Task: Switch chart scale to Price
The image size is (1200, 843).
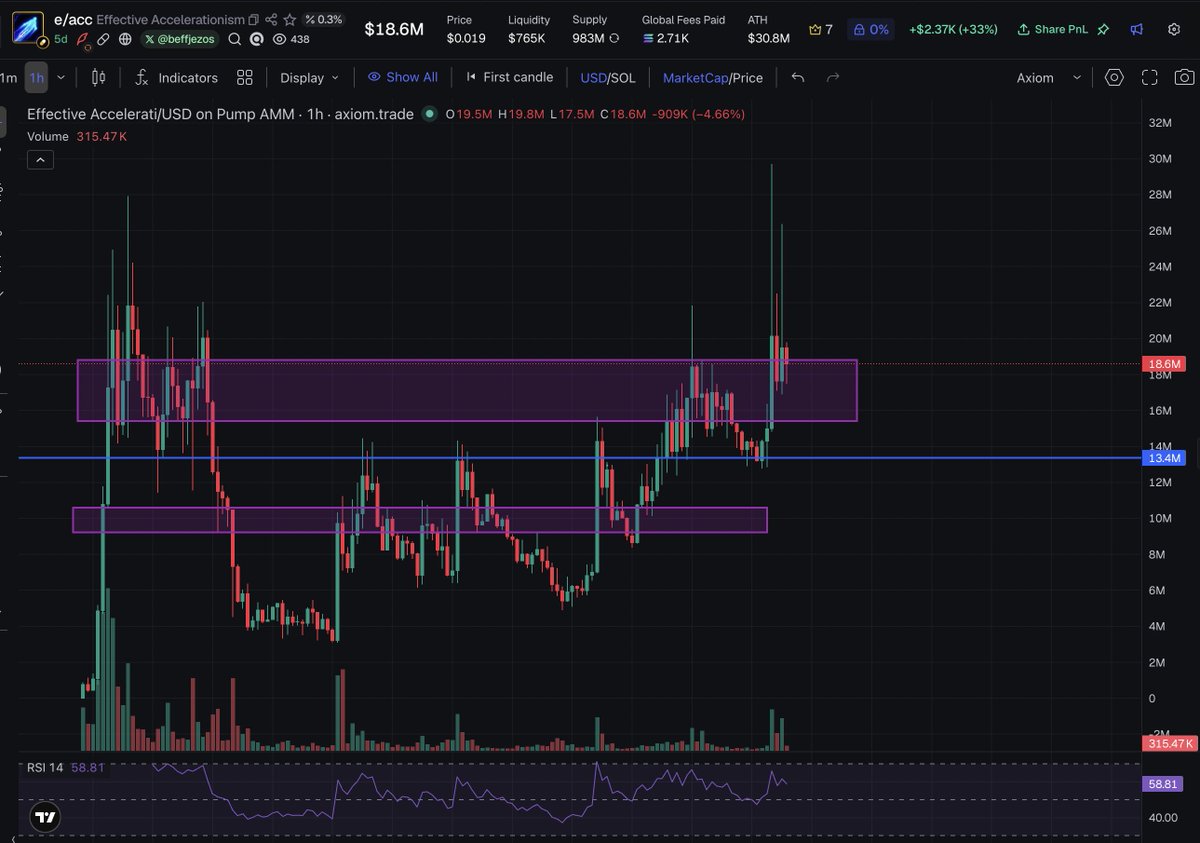Action: pos(747,77)
